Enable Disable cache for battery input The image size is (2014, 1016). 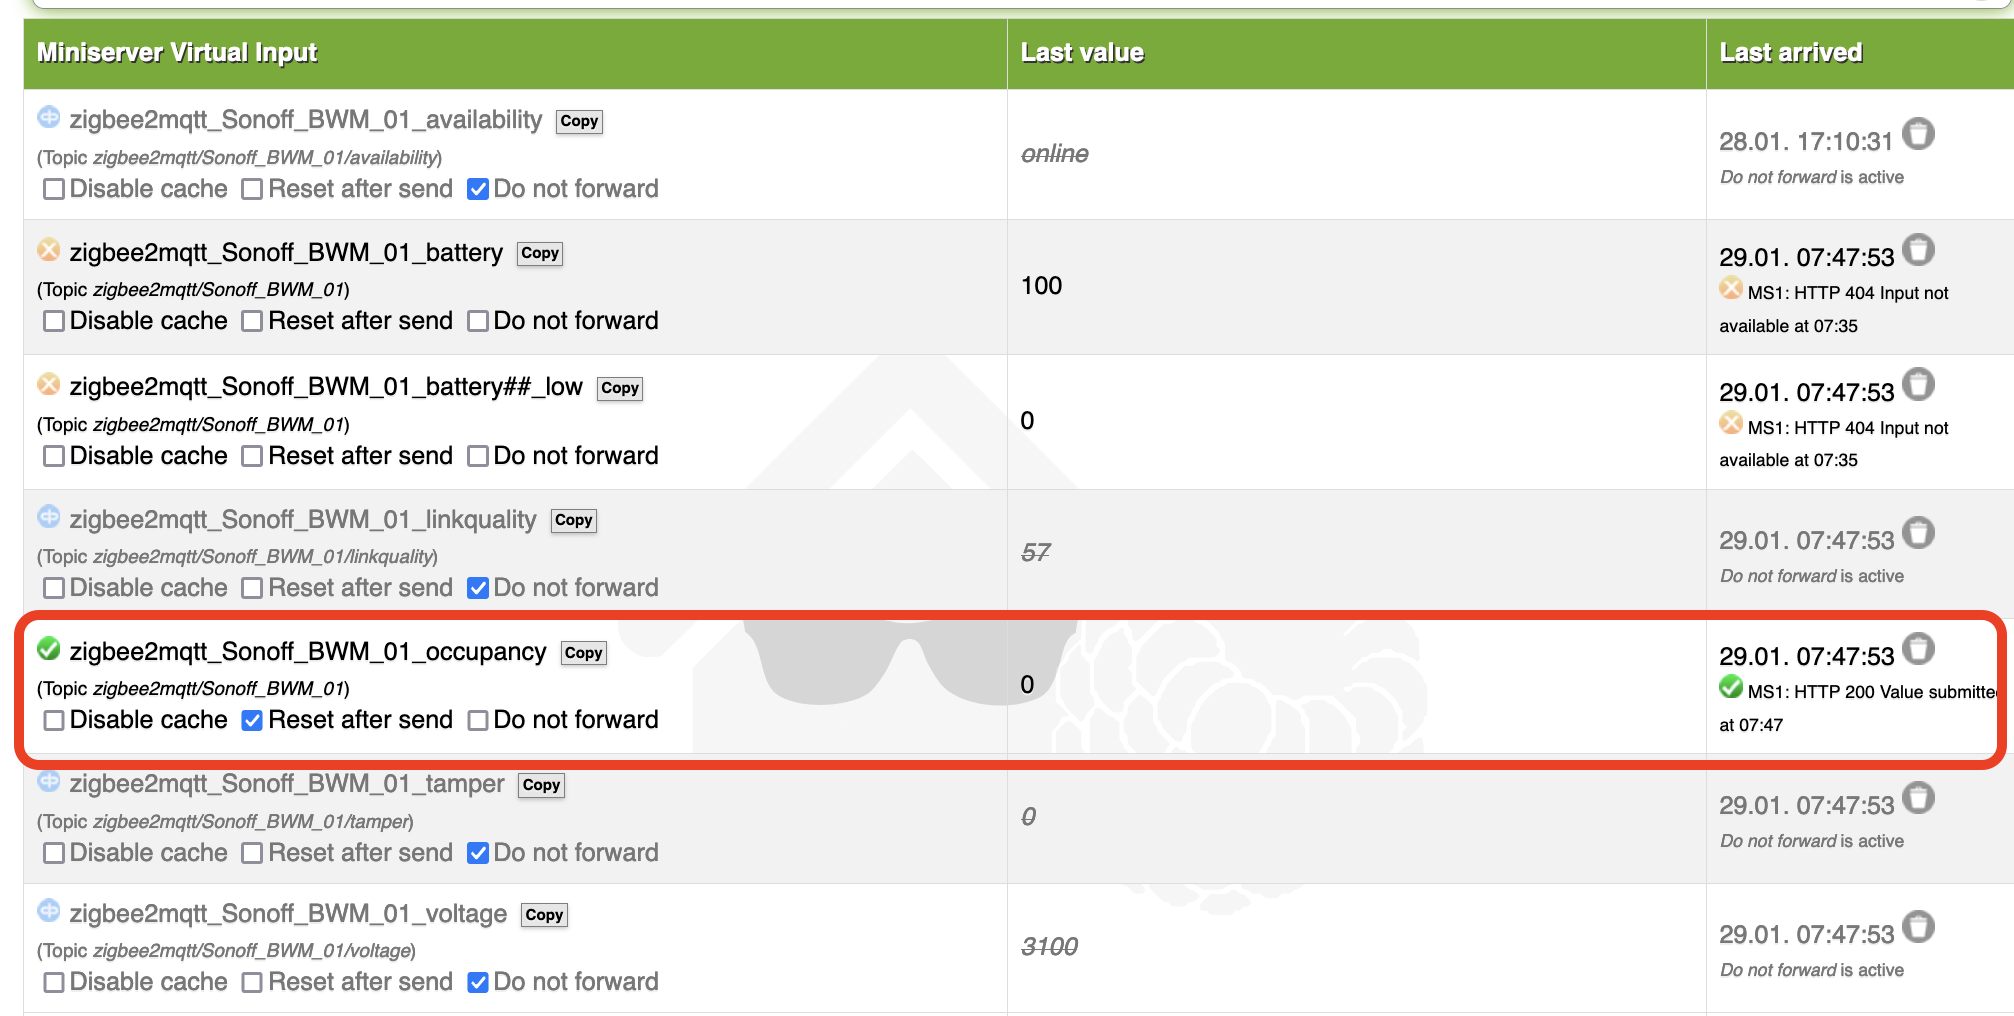pos(54,321)
